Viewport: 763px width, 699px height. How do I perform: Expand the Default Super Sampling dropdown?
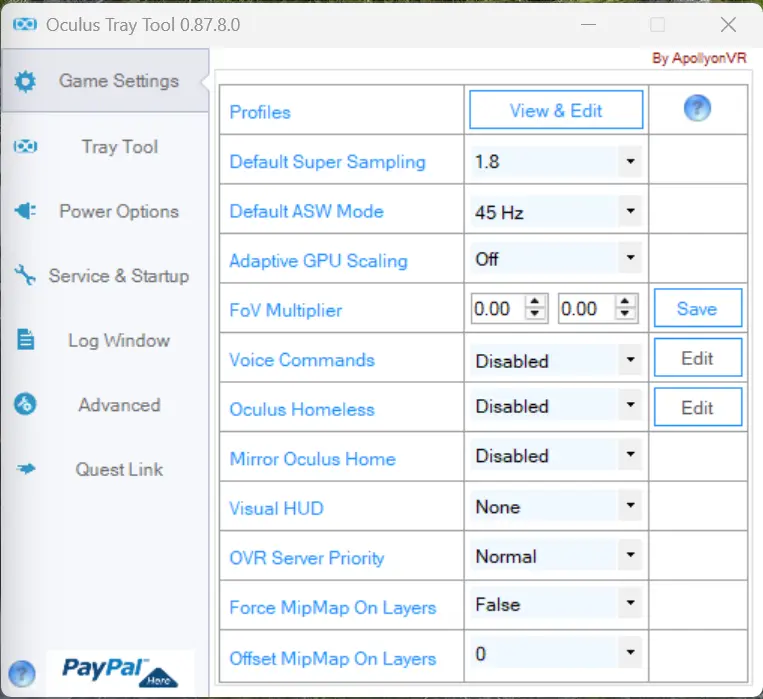coord(630,161)
